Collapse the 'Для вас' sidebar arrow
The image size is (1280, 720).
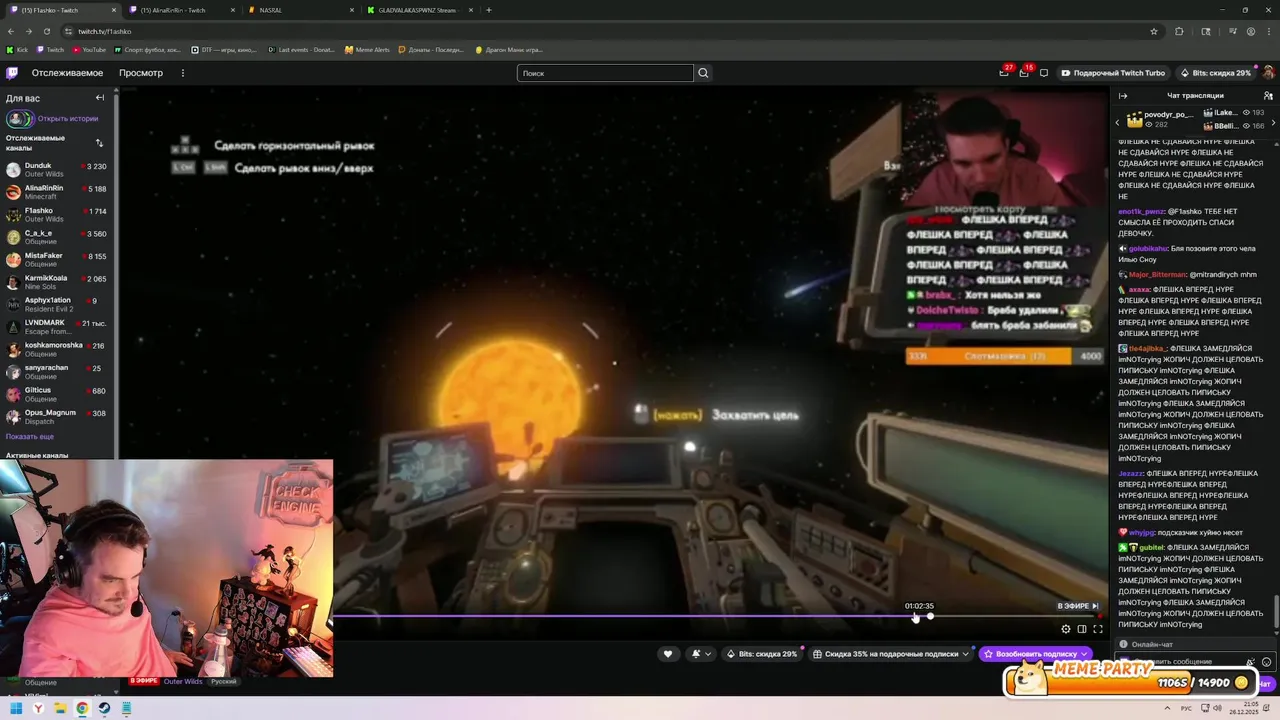click(100, 98)
